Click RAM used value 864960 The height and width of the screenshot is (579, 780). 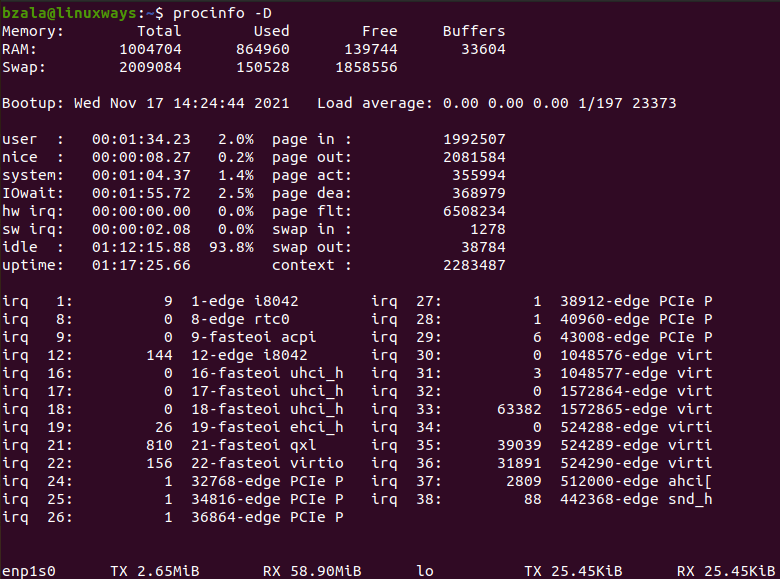click(x=263, y=49)
